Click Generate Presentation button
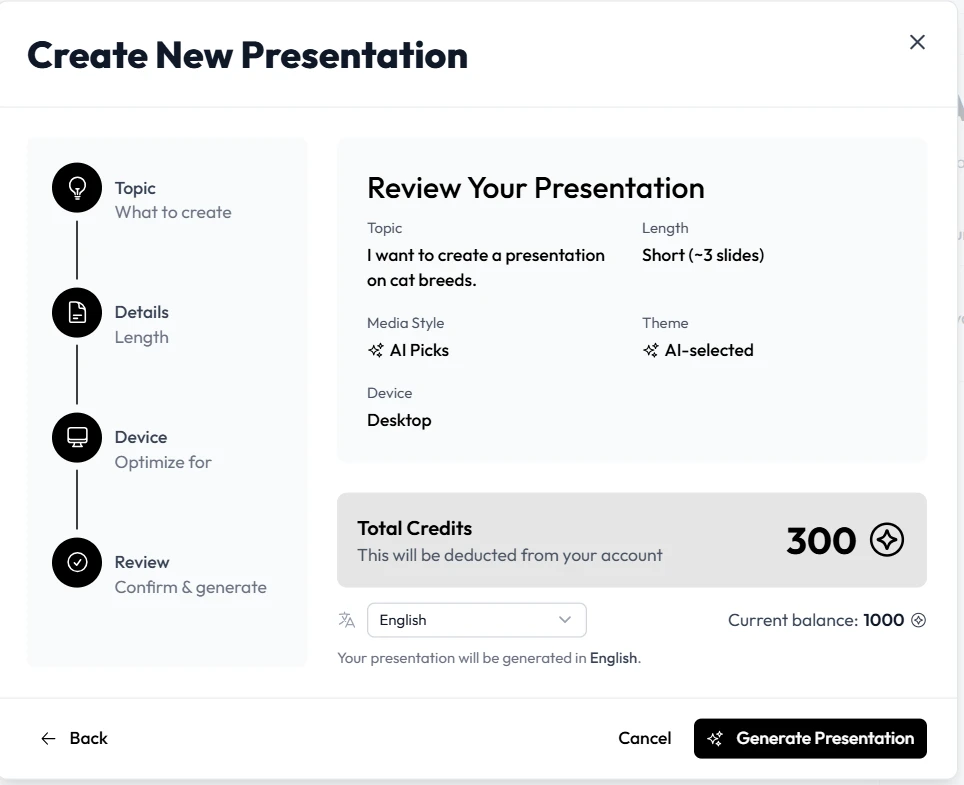The image size is (964, 785). pyautogui.click(x=810, y=738)
